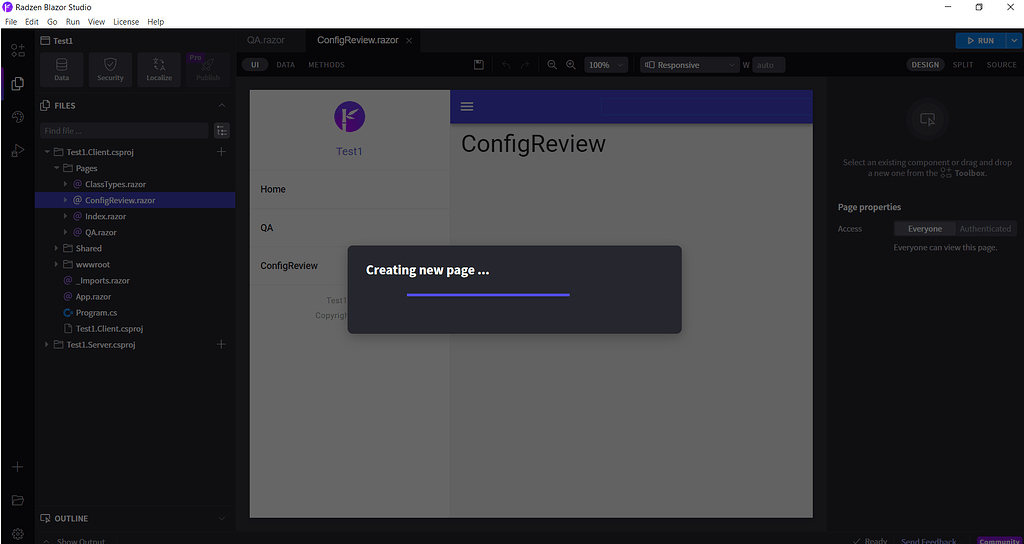
Task: Open the folder icon in bottom sidebar
Action: point(18,500)
